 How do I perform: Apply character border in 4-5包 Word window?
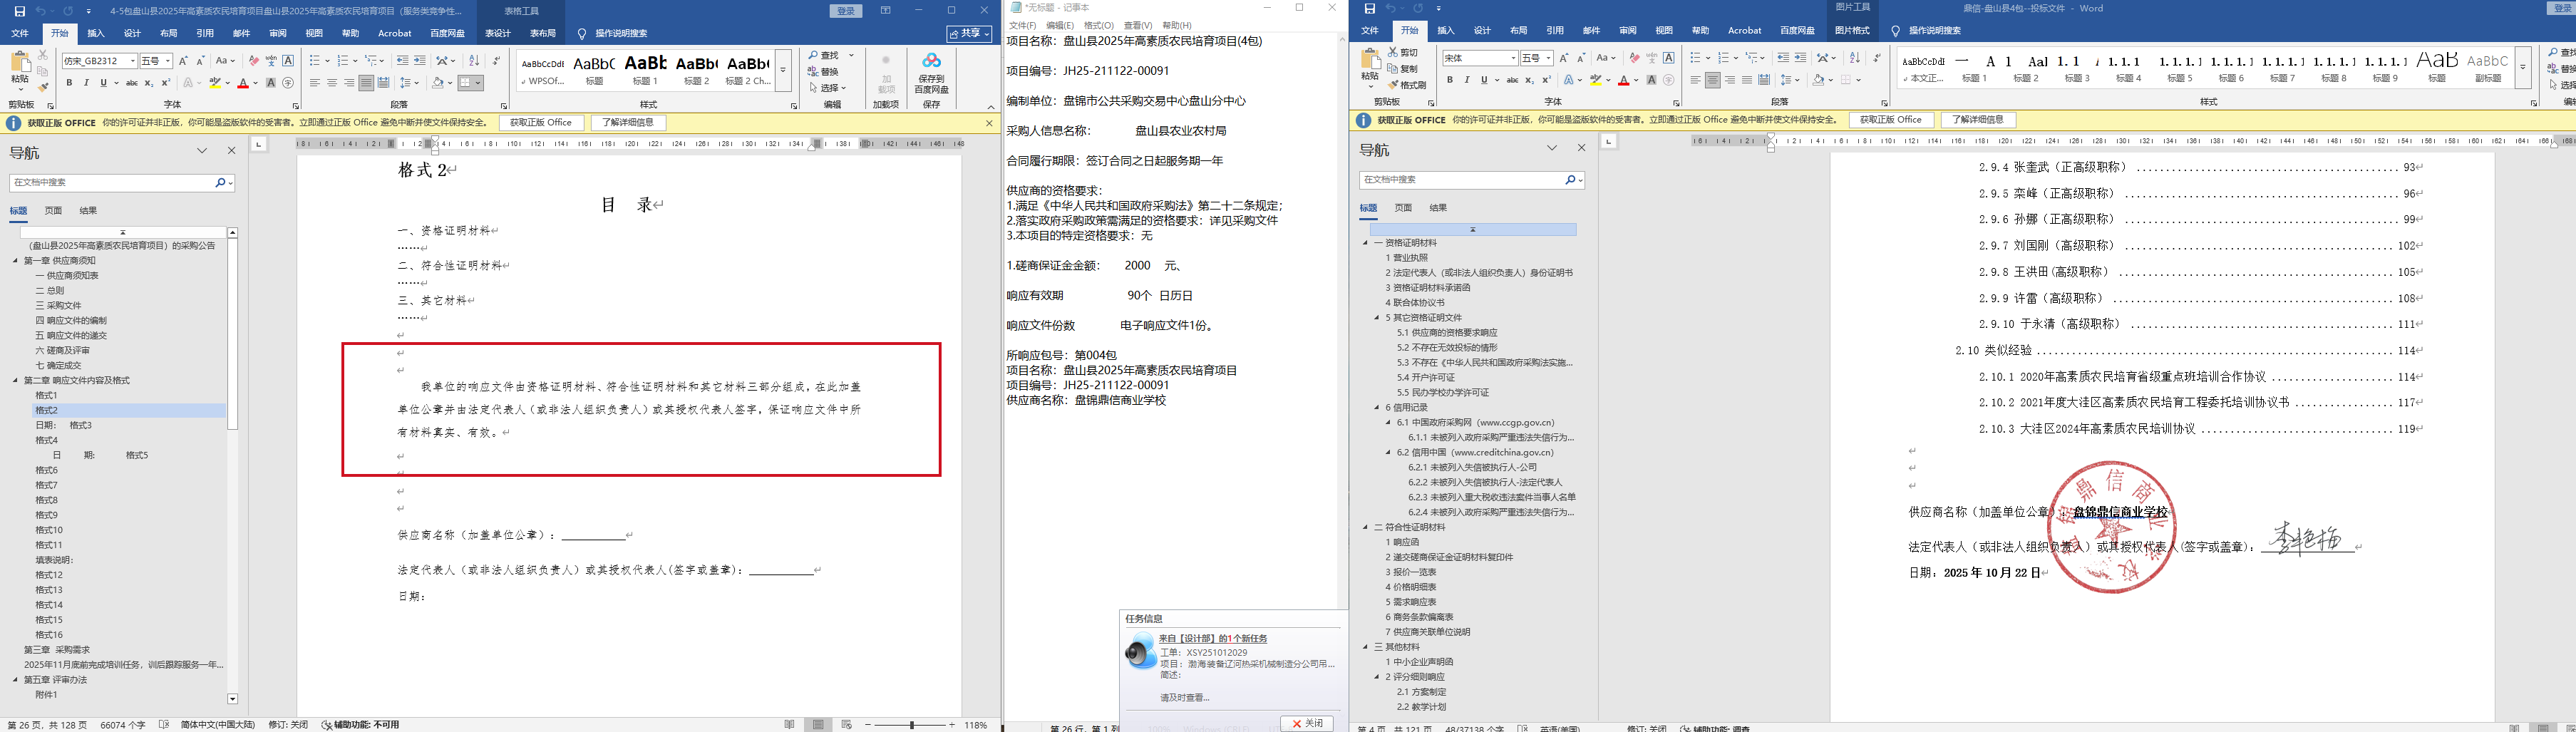(288, 61)
